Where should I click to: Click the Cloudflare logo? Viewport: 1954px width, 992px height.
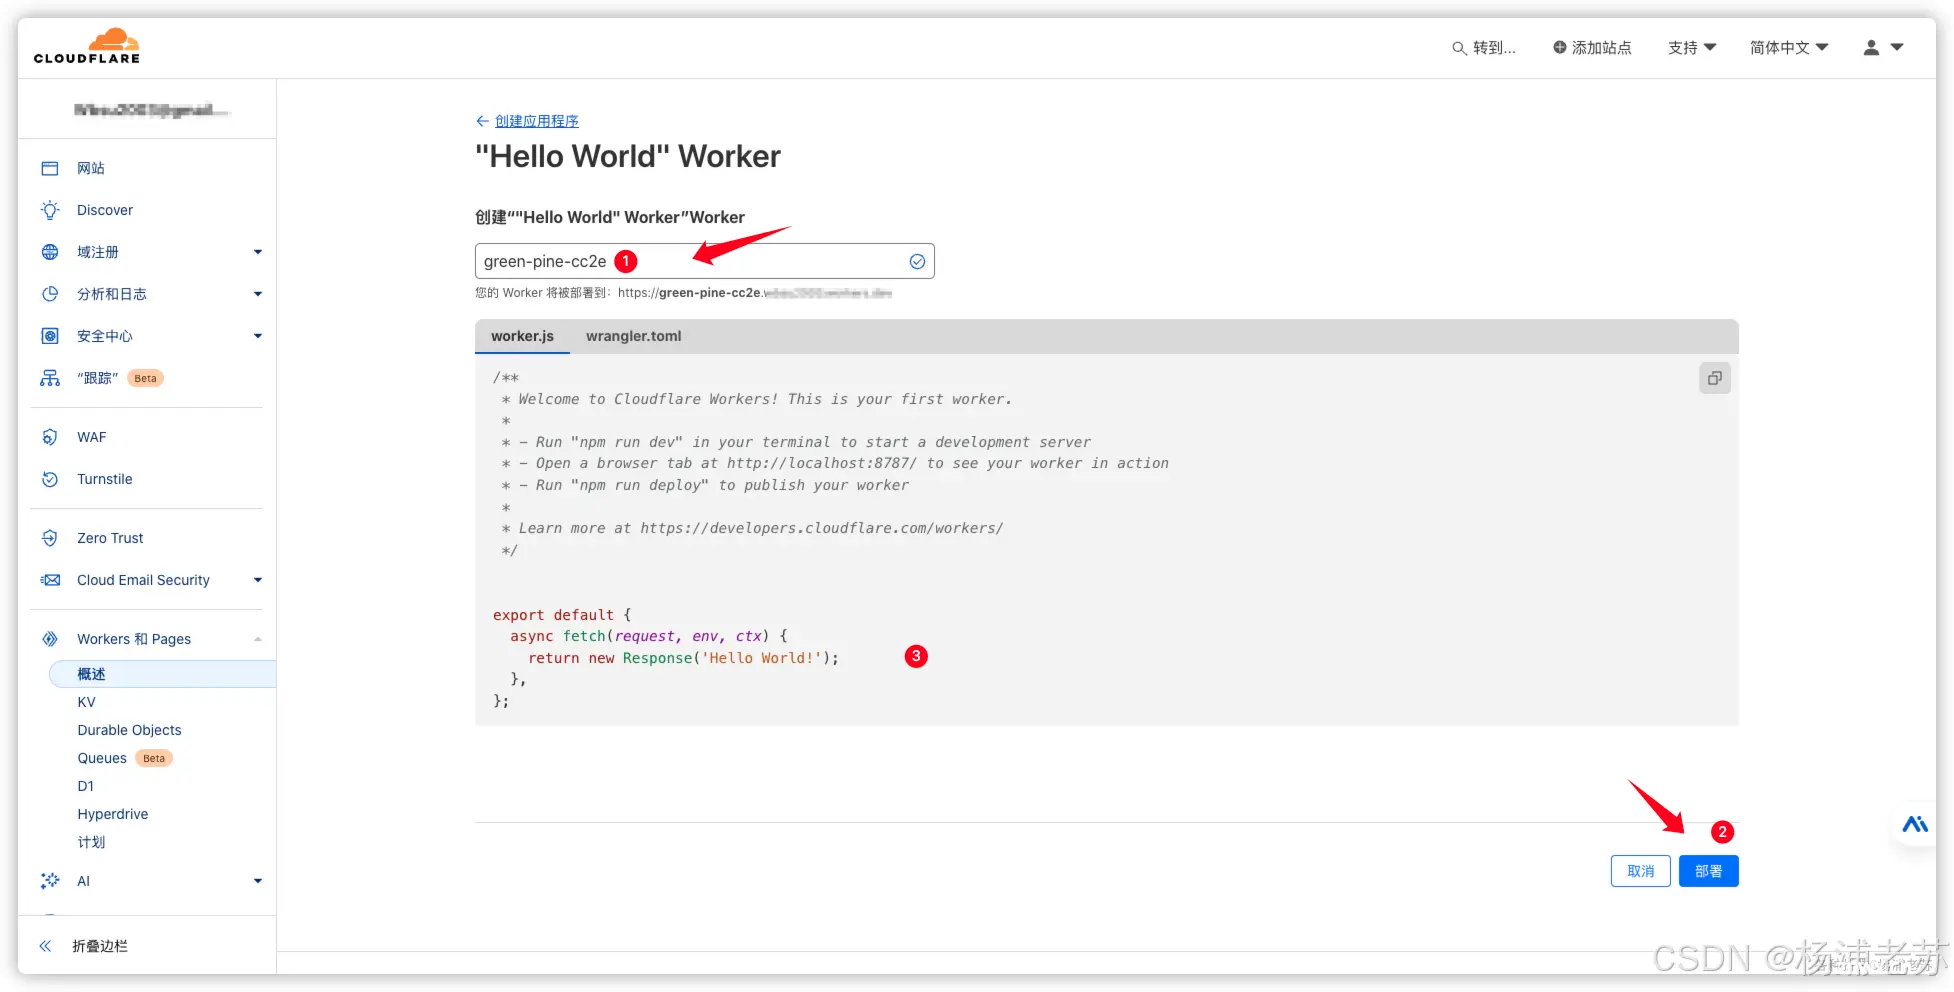(87, 46)
